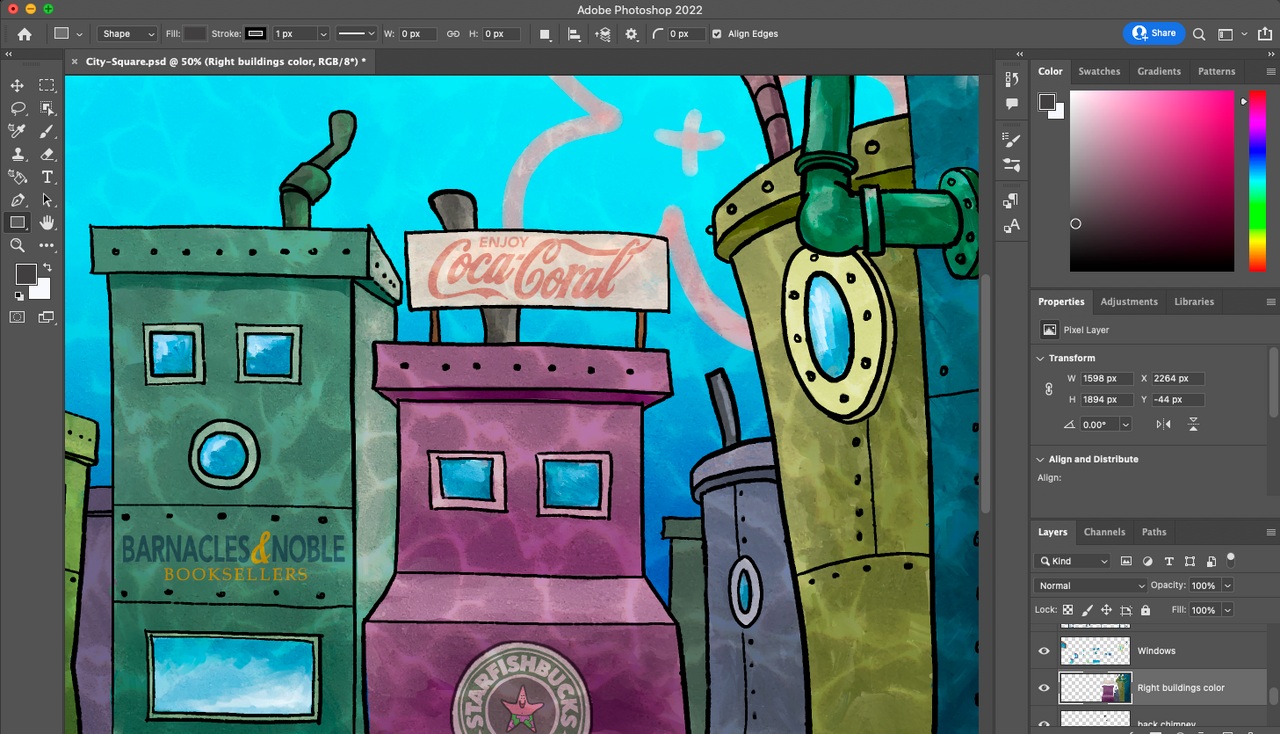The height and width of the screenshot is (734, 1280).
Task: Toggle visibility of Right buildings color layer
Action: coord(1044,688)
